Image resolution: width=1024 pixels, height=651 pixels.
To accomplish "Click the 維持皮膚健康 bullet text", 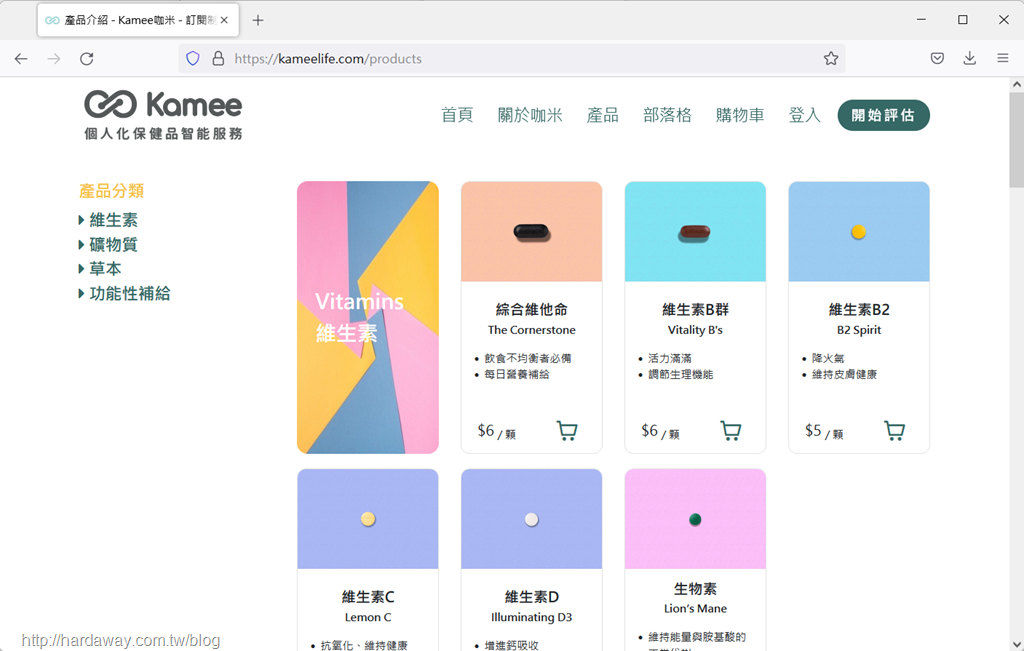I will coord(844,375).
